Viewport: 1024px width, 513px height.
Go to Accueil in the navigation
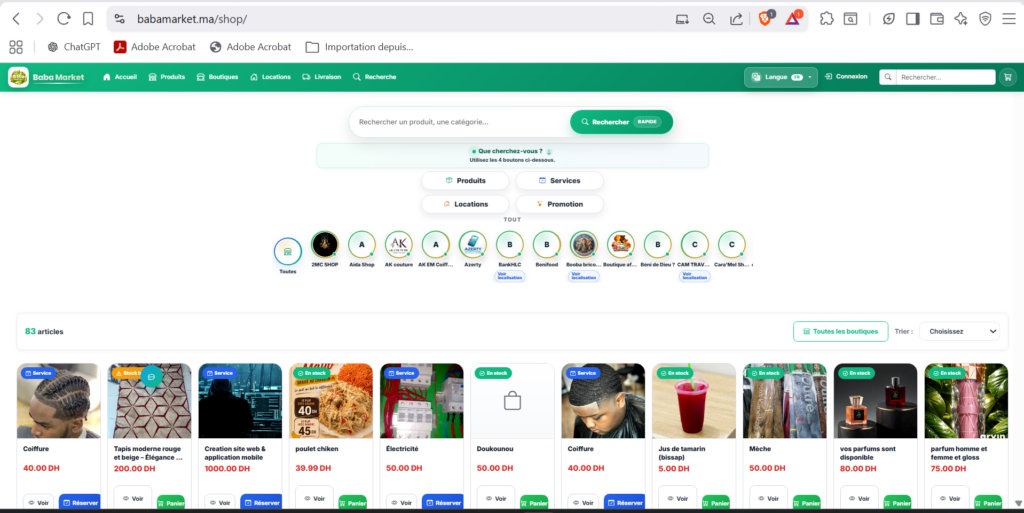click(120, 77)
